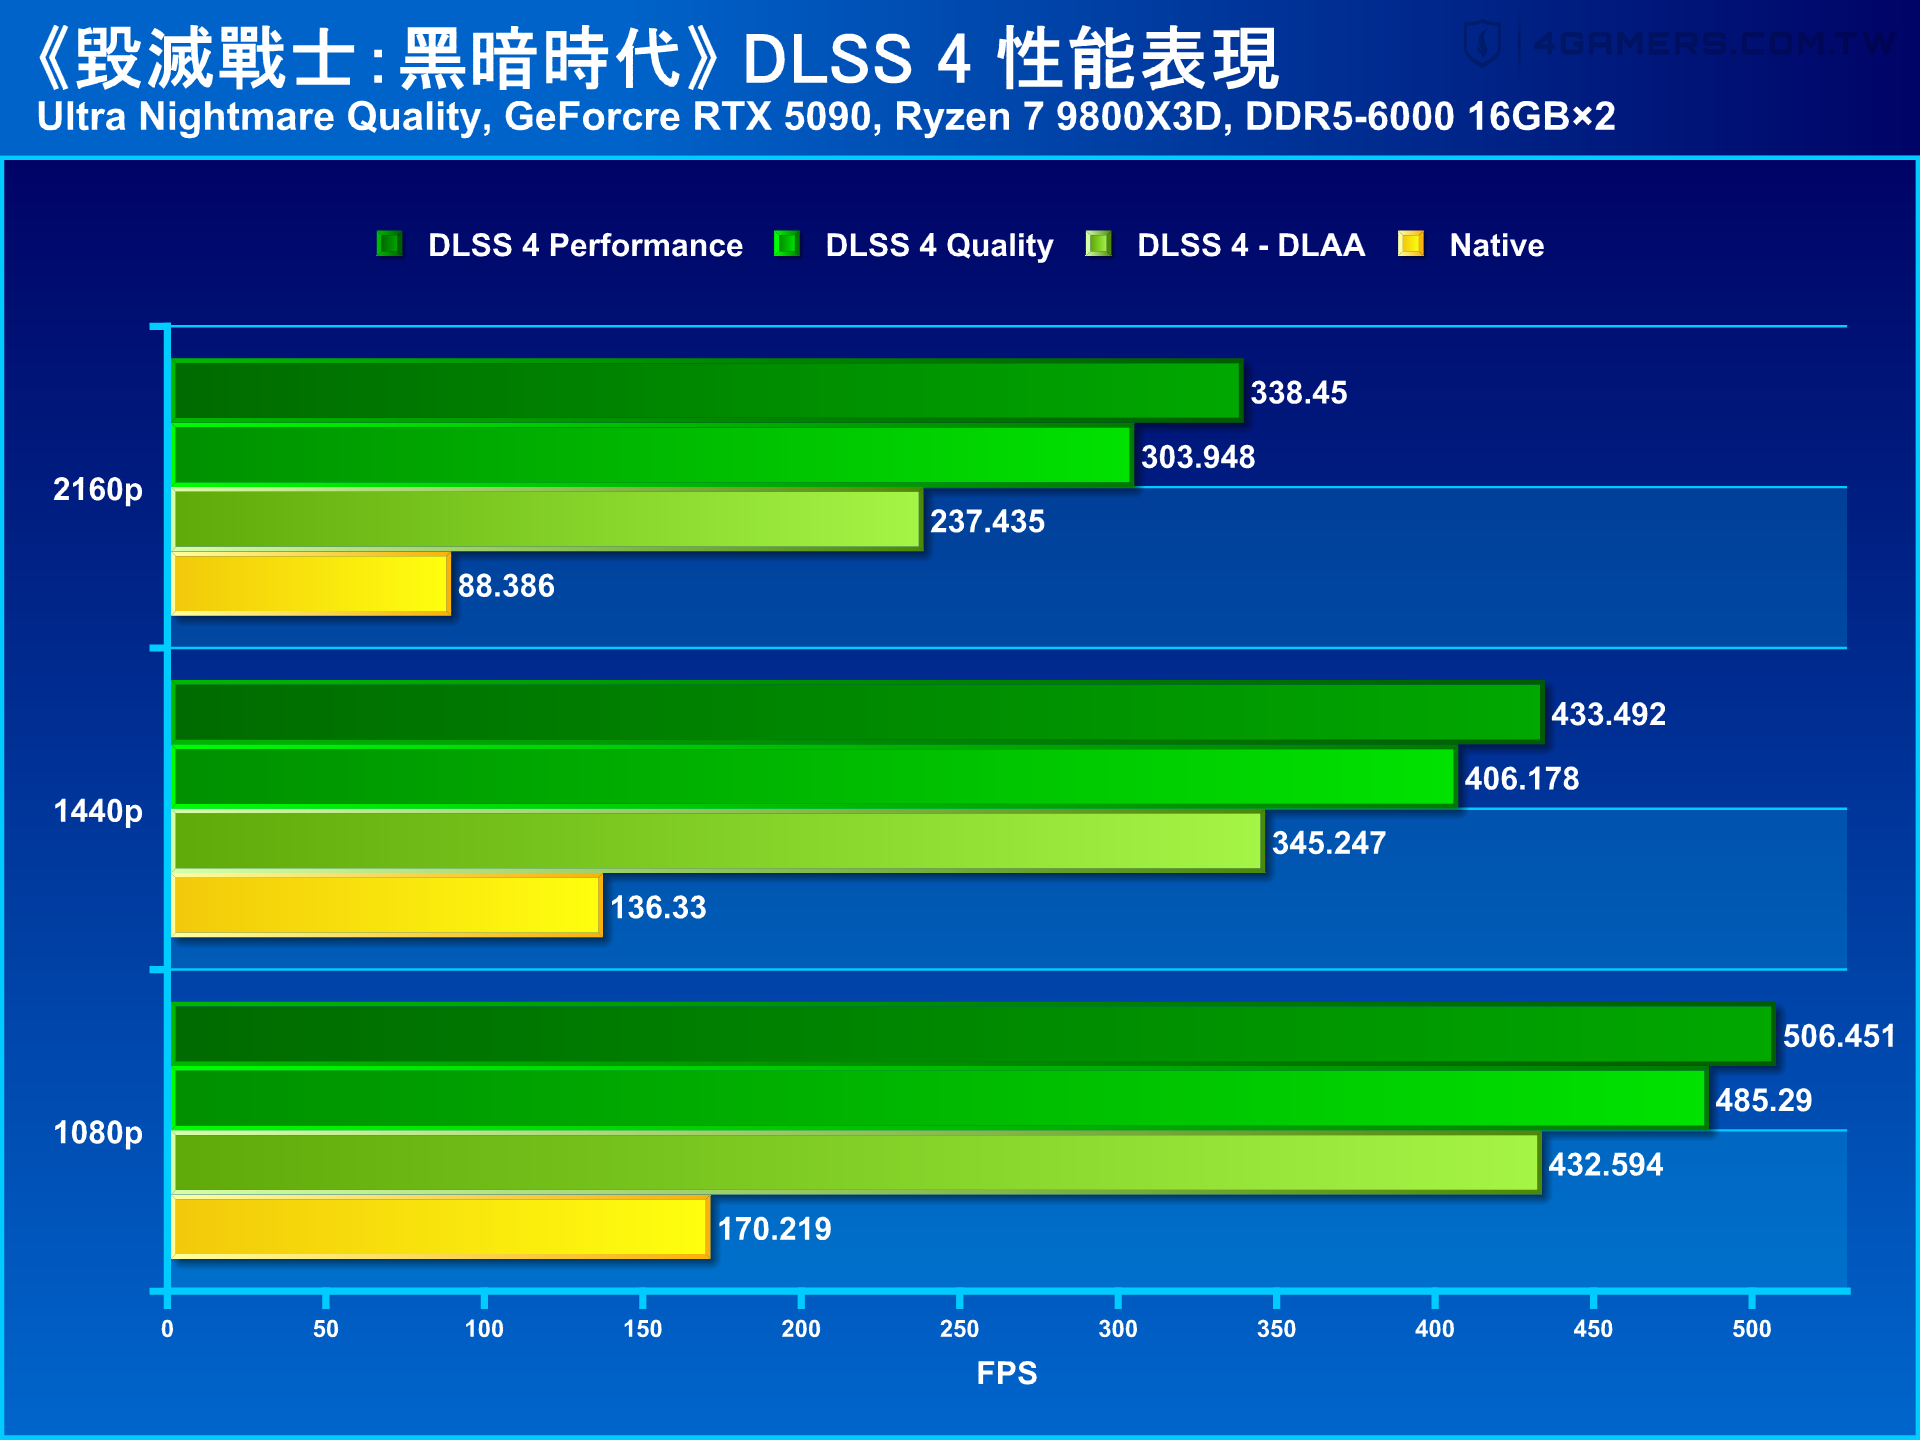This screenshot has height=1440, width=1920.
Task: Select the 1080p DLAA light green bar
Action: (856, 1163)
